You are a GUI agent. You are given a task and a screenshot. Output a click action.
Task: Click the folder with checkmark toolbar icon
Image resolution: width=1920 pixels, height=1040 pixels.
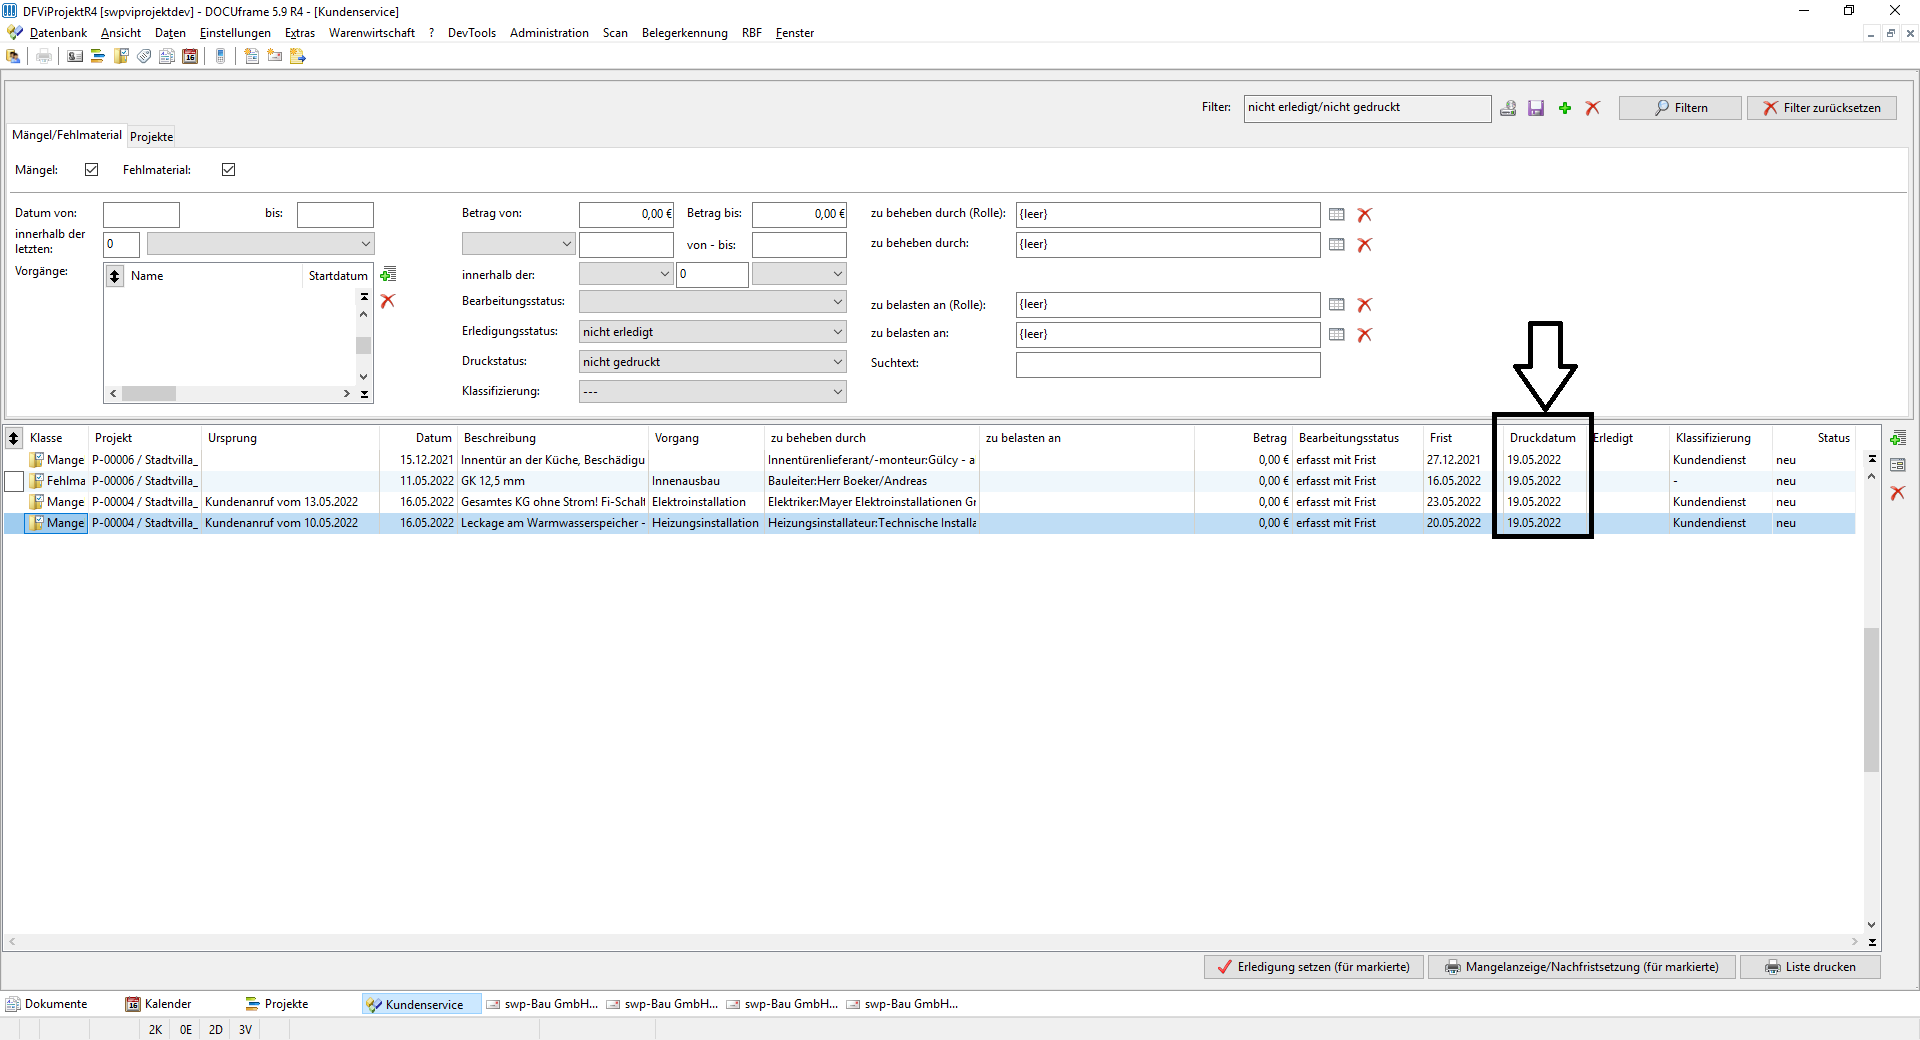[x=121, y=56]
